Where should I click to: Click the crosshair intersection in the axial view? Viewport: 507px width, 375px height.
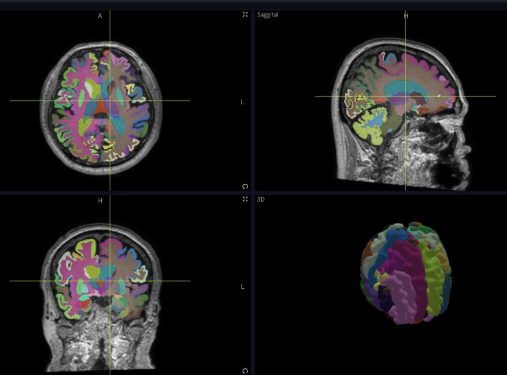click(x=110, y=100)
